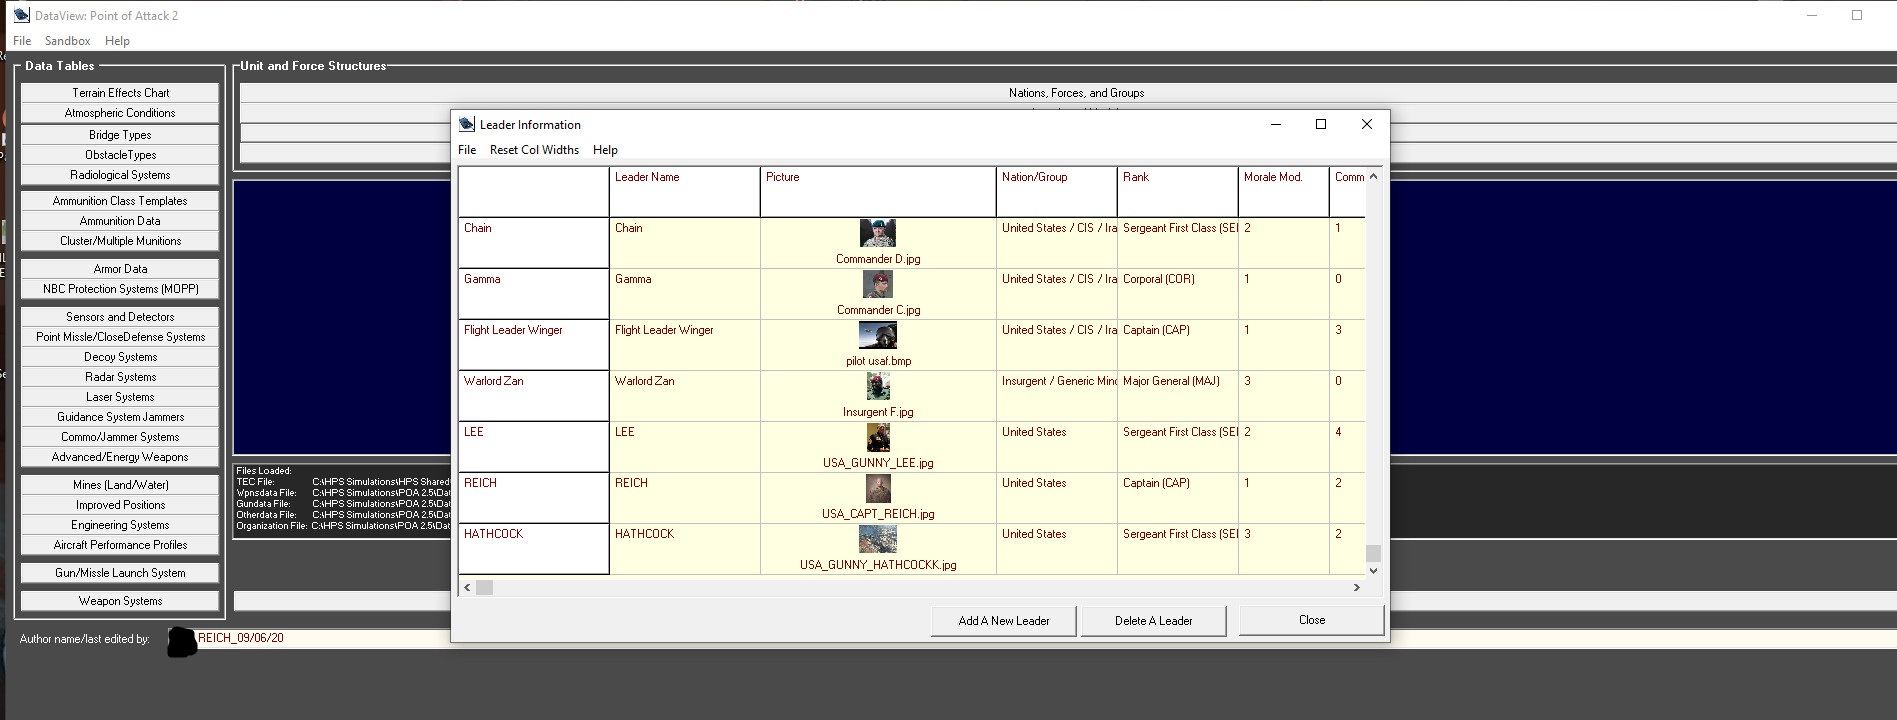Open Help menu in Leader Information window

pos(605,150)
